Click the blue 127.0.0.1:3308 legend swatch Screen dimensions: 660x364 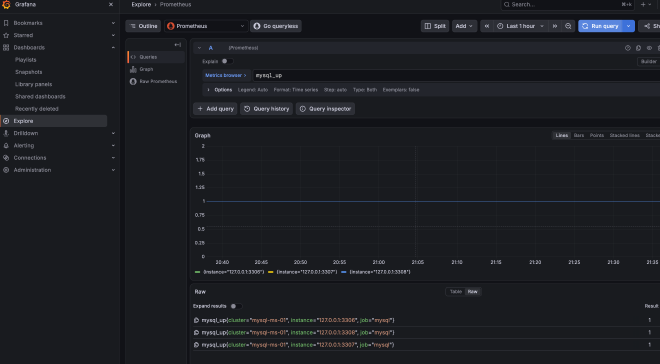pos(344,272)
